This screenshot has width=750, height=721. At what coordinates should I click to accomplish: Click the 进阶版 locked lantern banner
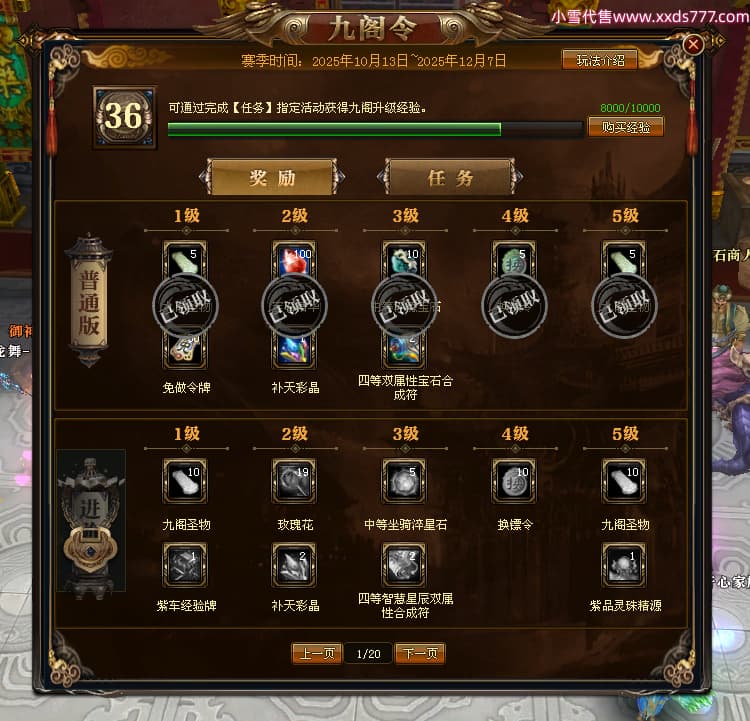click(91, 521)
